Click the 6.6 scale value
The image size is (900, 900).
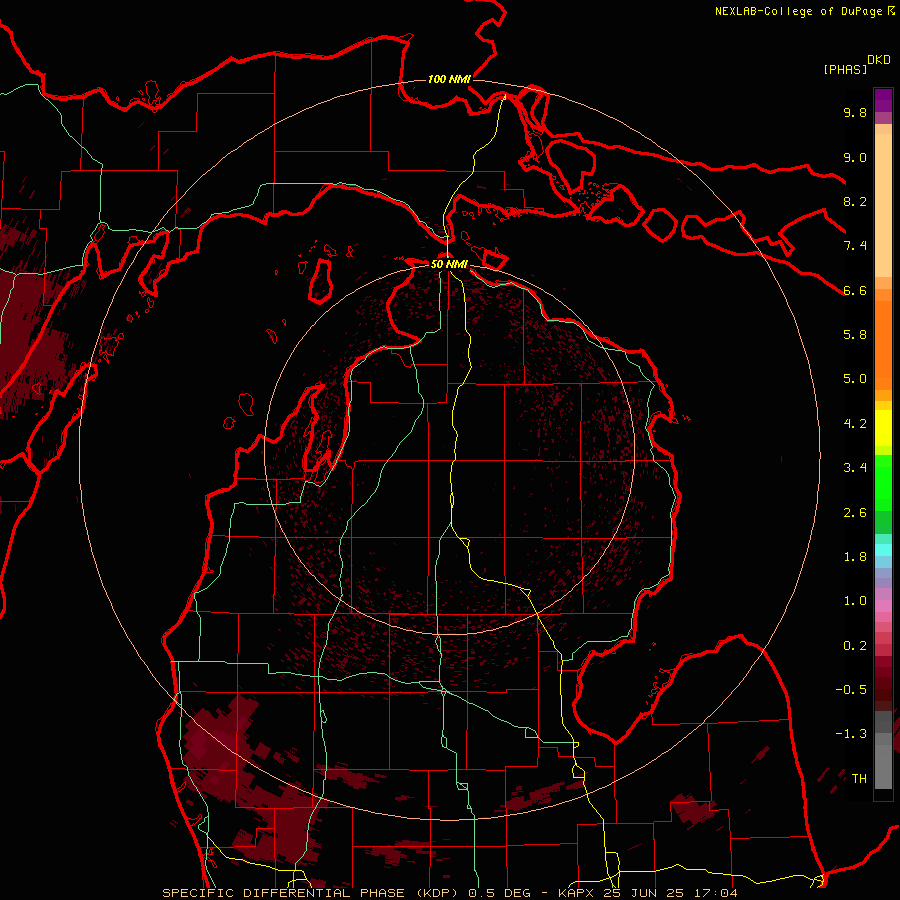tap(855, 290)
